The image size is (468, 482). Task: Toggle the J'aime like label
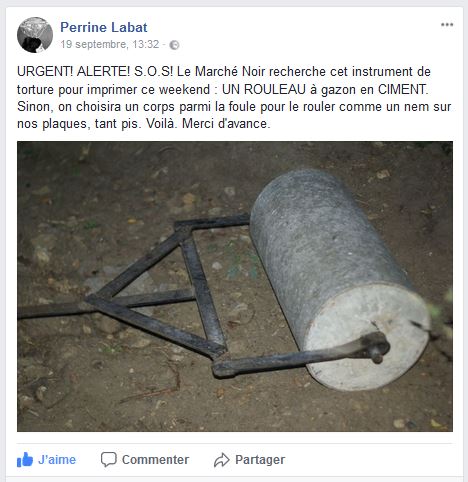[57, 460]
